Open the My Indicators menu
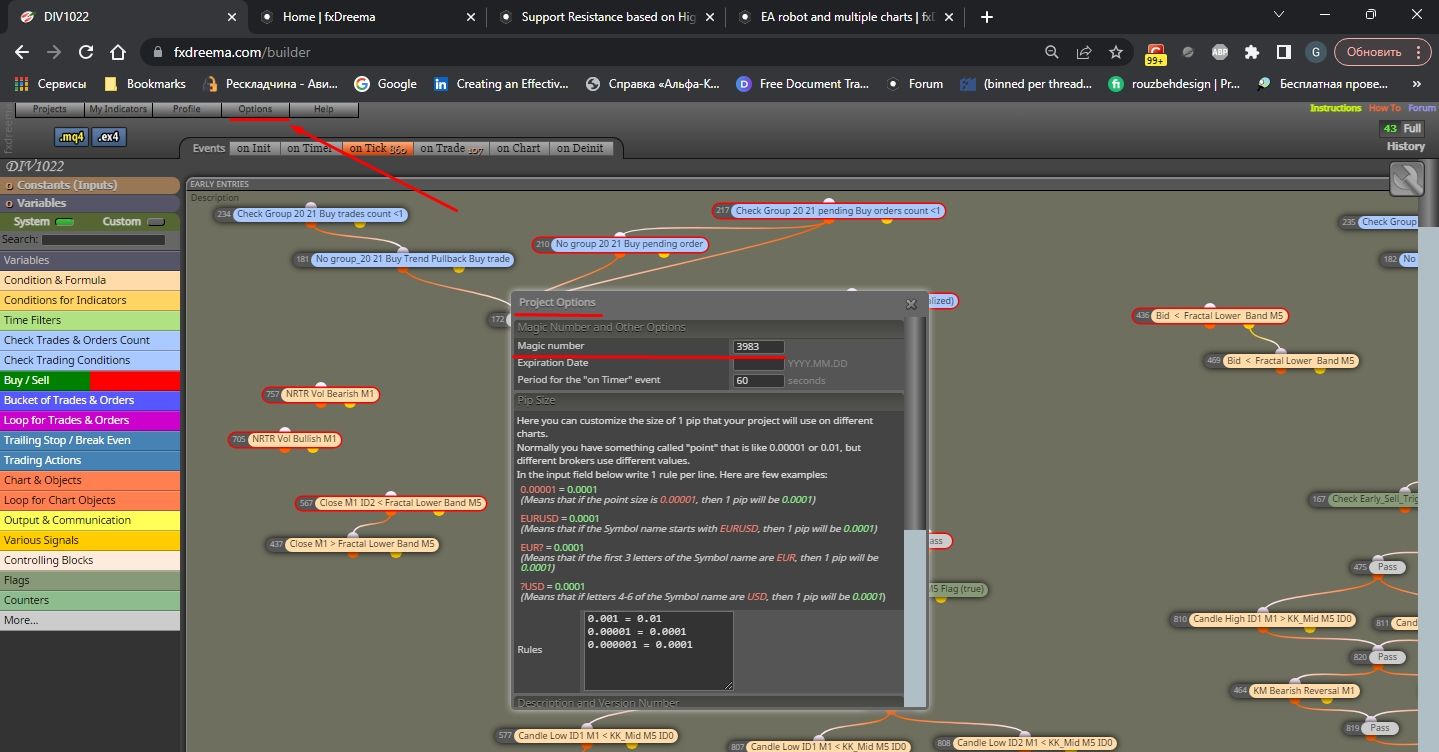 click(x=118, y=109)
